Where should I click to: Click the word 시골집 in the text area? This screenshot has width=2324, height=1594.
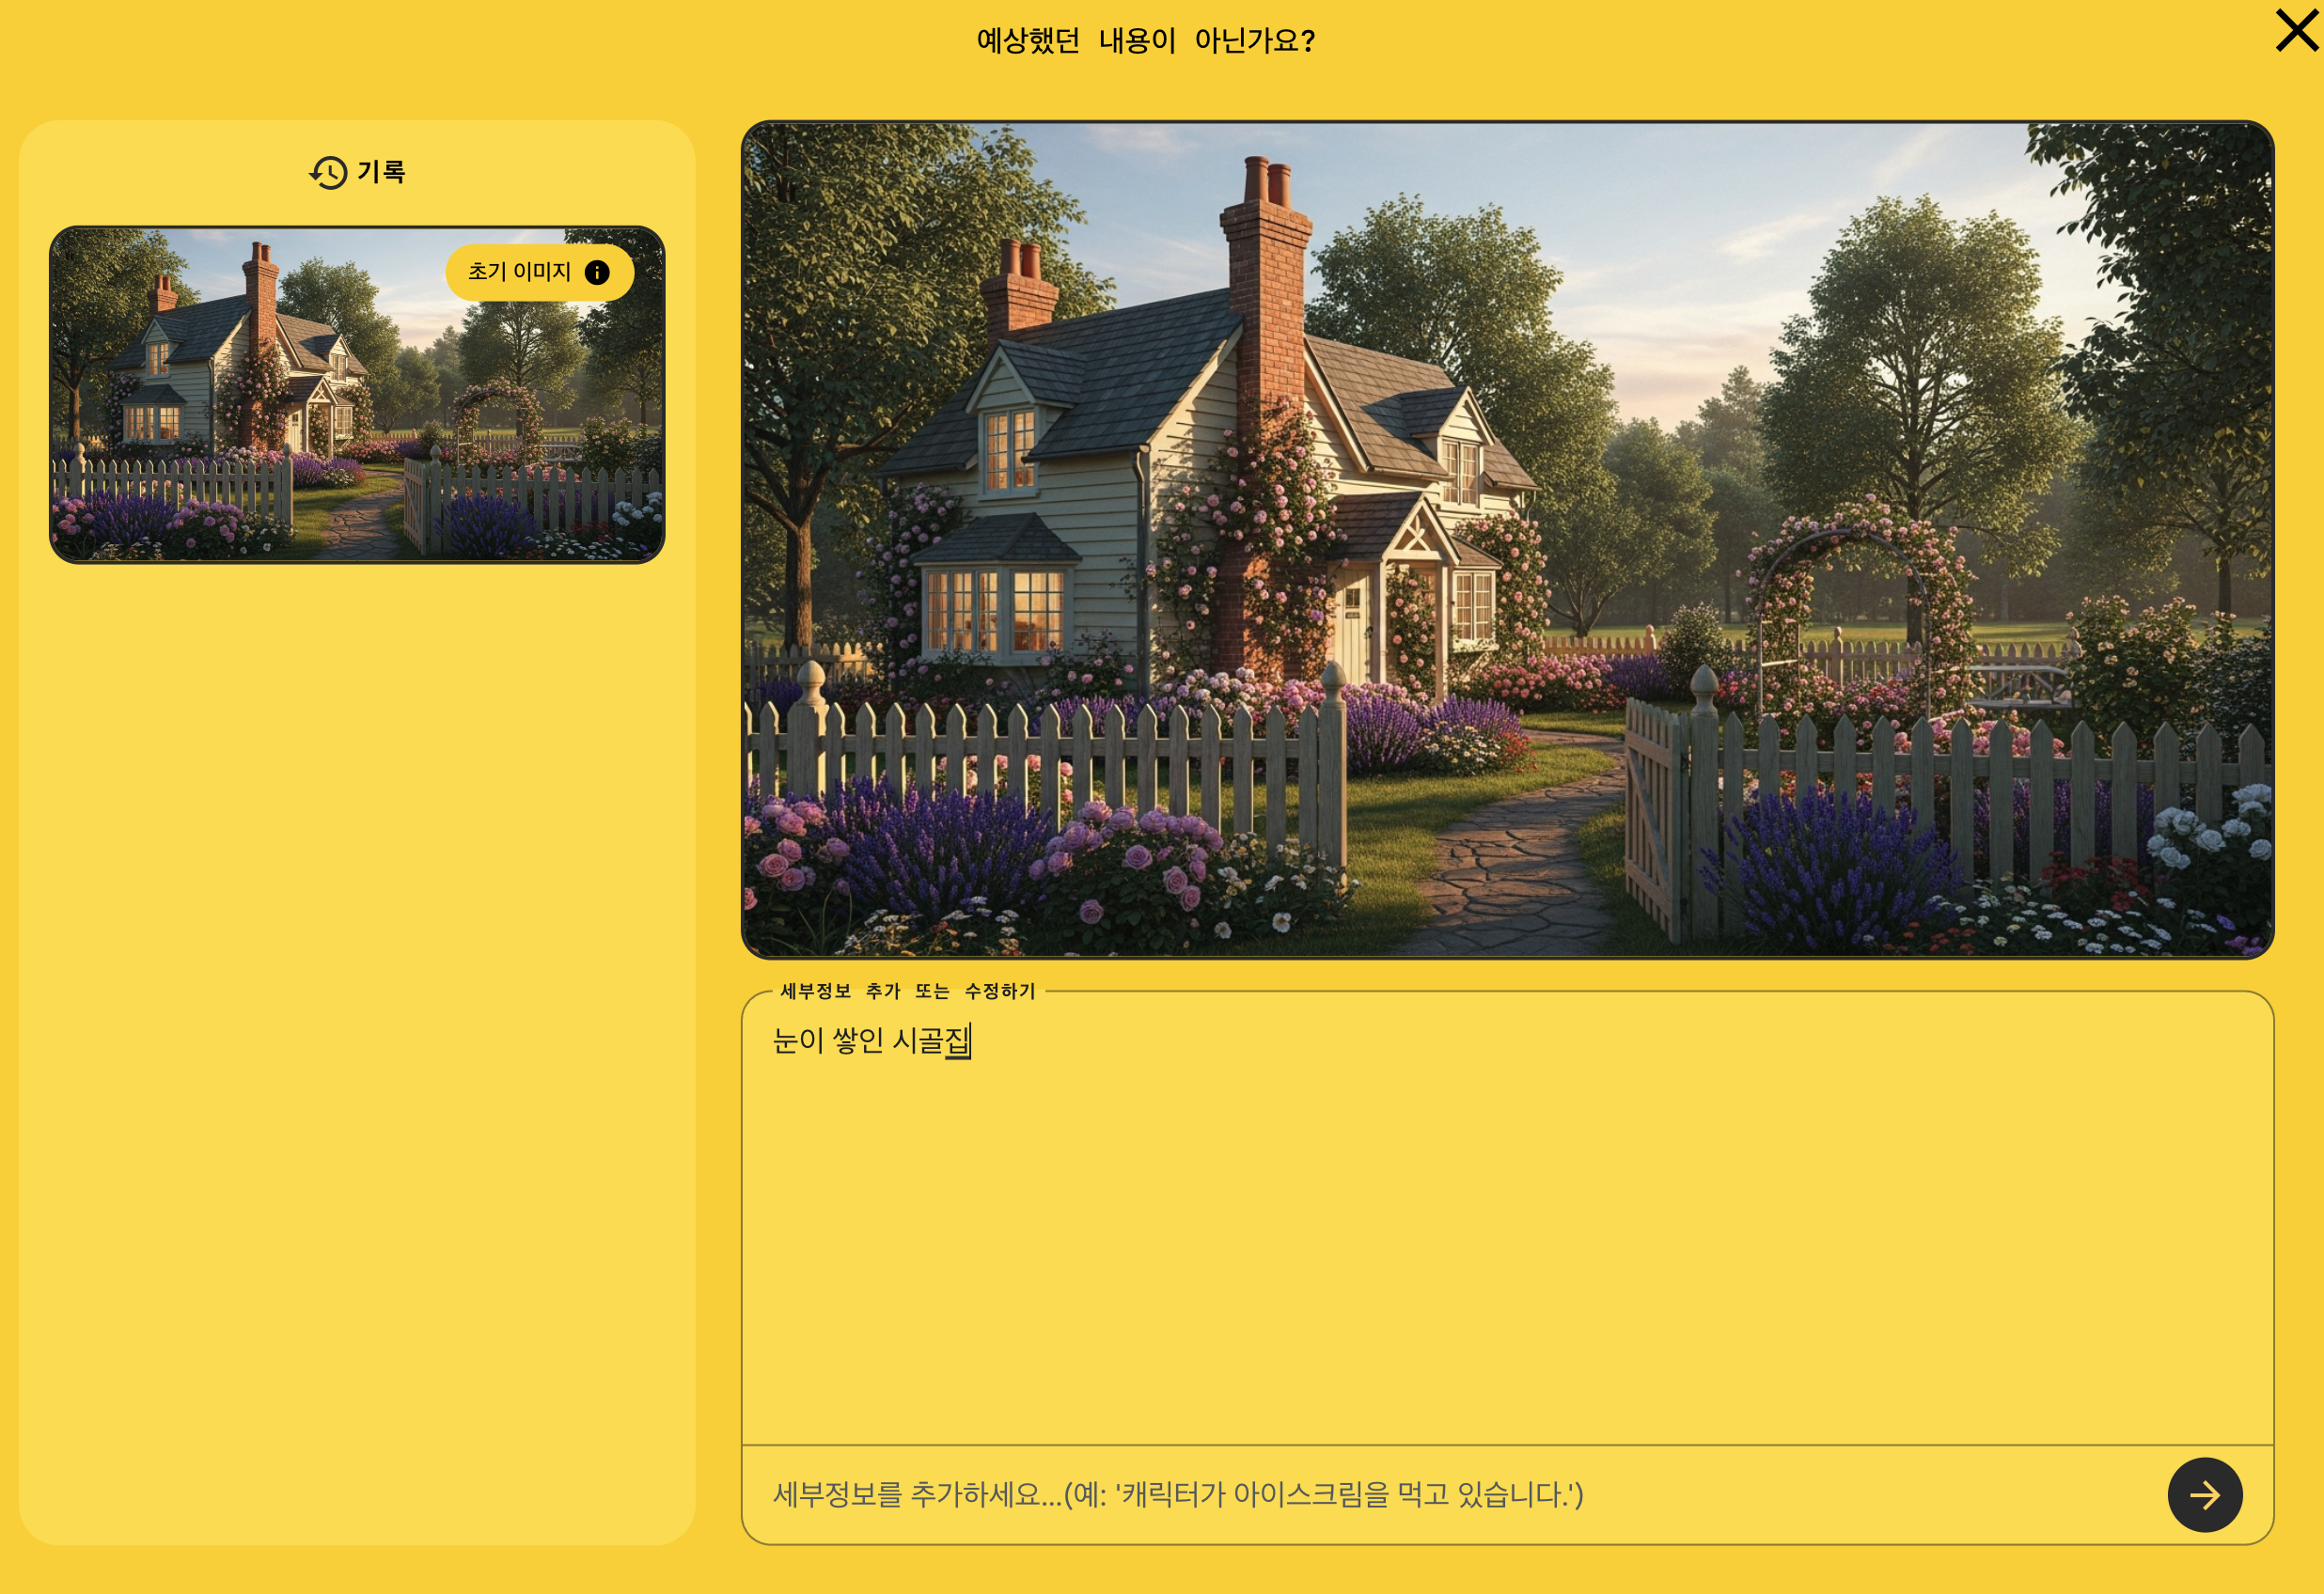click(x=930, y=1041)
